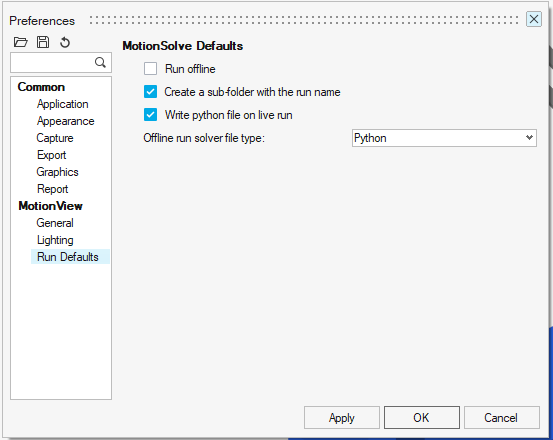The image size is (553, 440).
Task: Disable Write python file on live run
Action: 150,115
